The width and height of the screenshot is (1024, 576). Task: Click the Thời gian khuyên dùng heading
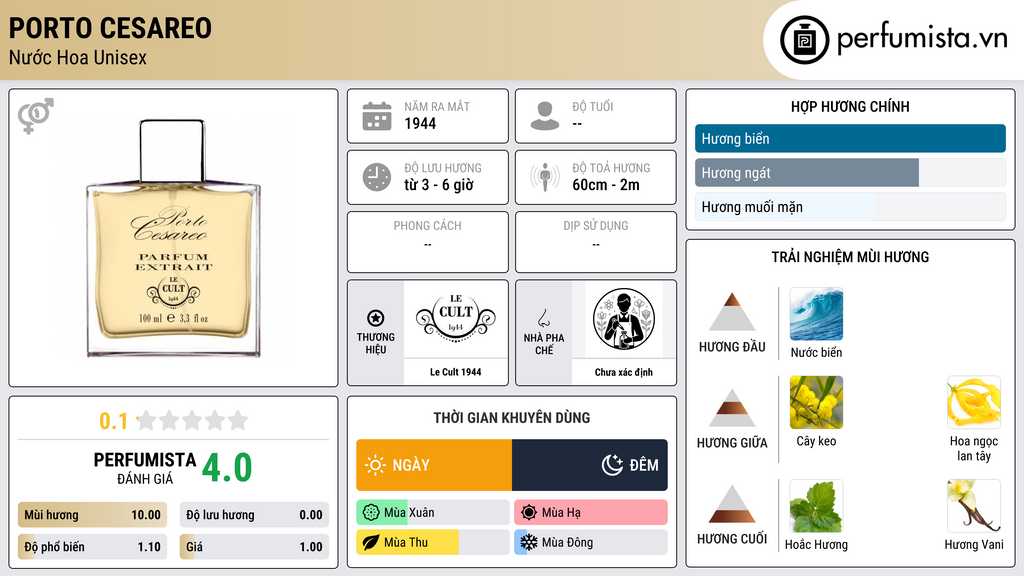pyautogui.click(x=512, y=417)
